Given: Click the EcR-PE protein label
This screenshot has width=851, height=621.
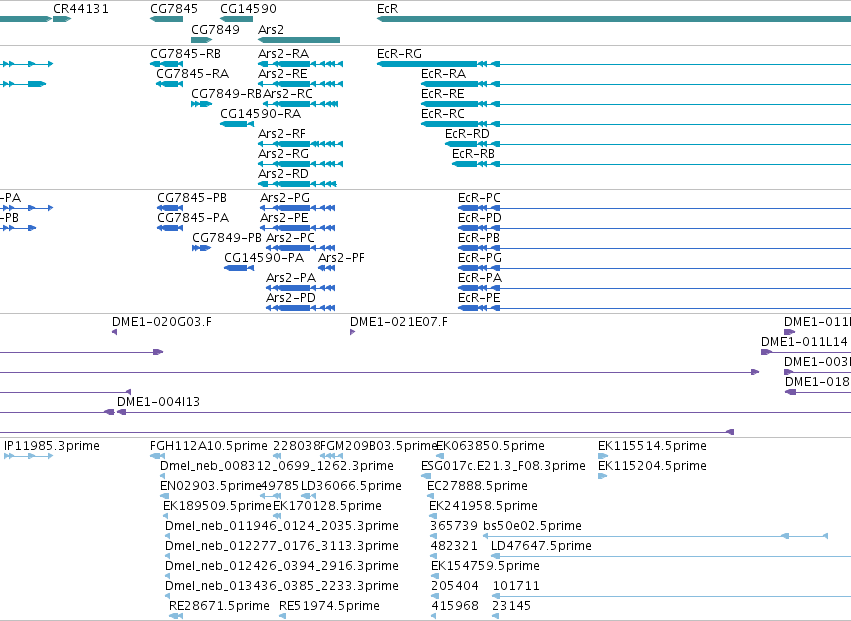Looking at the screenshot, I should (479, 299).
